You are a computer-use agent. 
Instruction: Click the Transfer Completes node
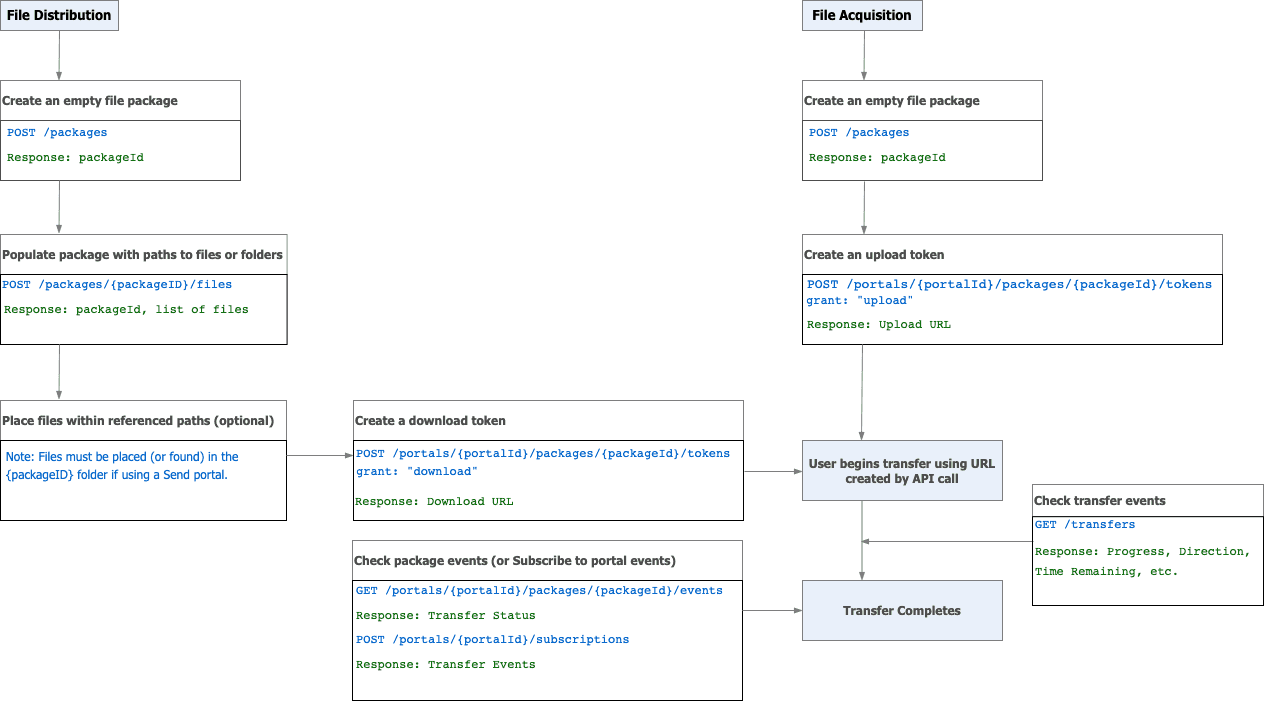[901, 610]
